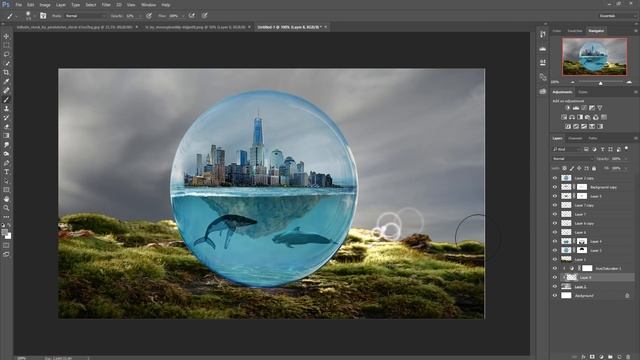Viewport: 640px width, 360px height.
Task: Open the Flow dropdown arrow
Action: 183,16
